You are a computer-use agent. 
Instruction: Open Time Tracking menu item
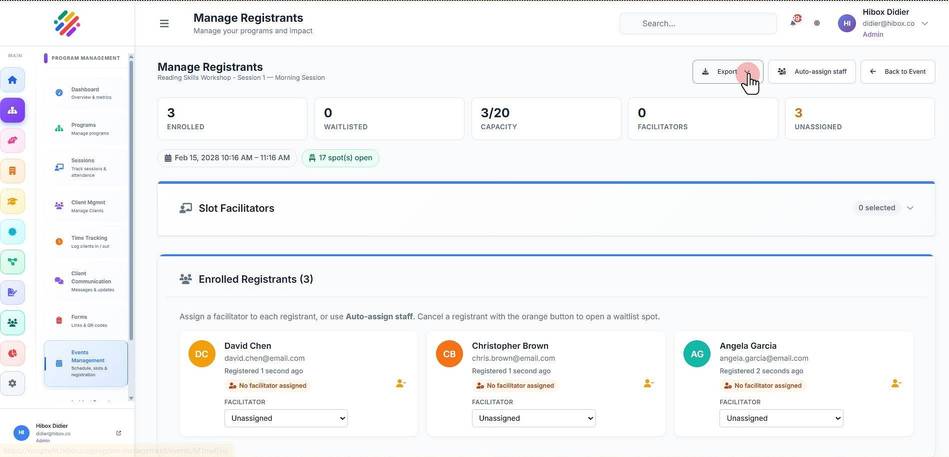[x=85, y=242]
